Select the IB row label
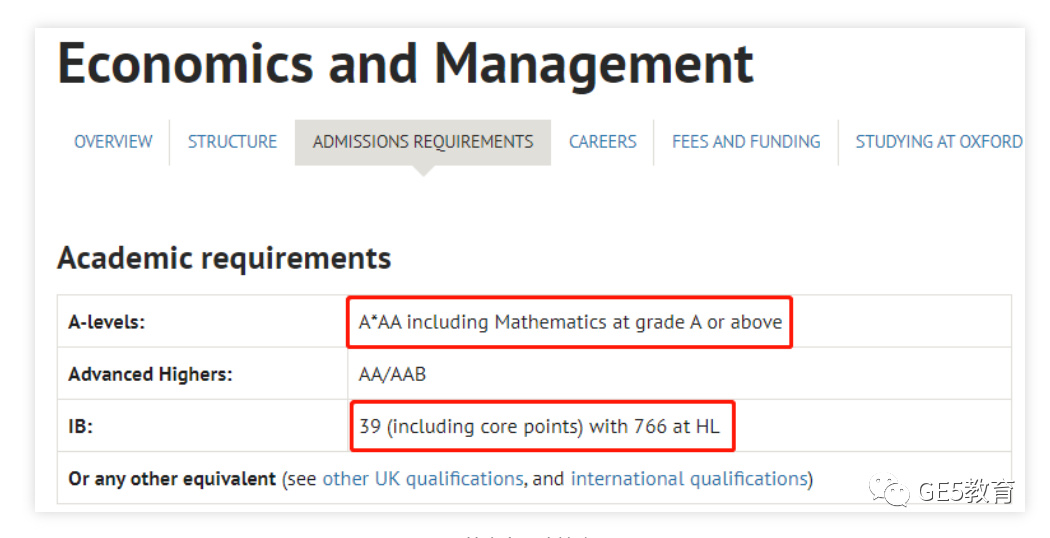1050x538 pixels. click(x=80, y=426)
